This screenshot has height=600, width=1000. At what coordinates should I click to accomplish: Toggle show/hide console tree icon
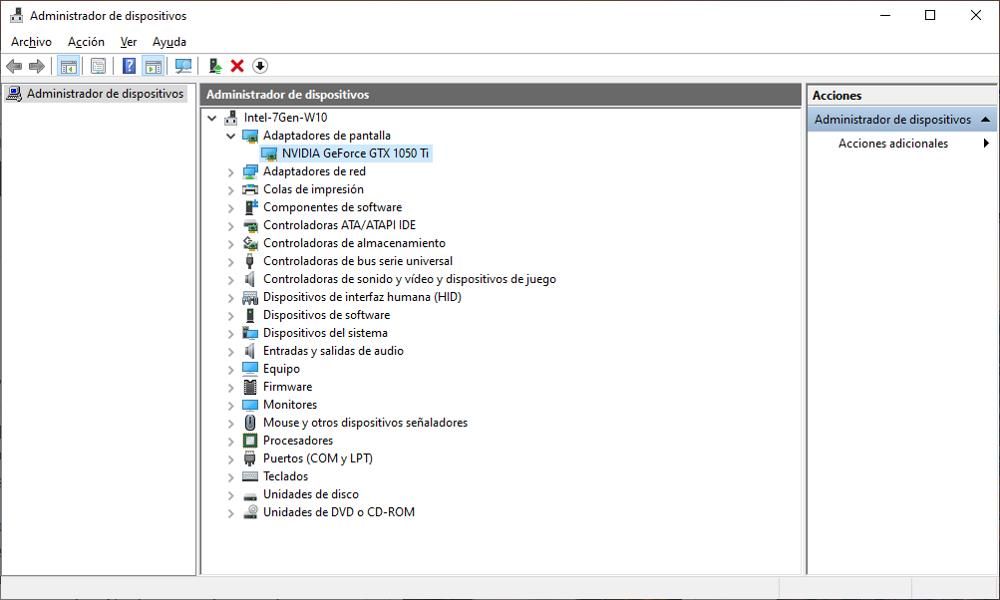tap(69, 66)
